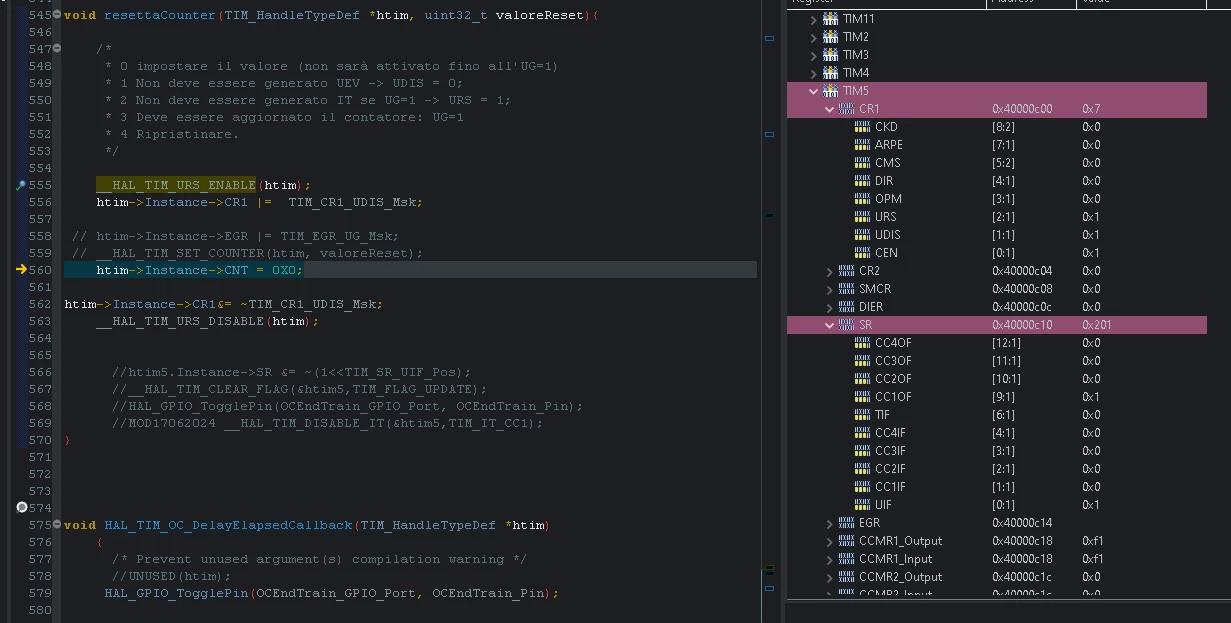This screenshot has height=623, width=1231.
Task: Expand the CCMR2_Output register
Action: tap(829, 577)
